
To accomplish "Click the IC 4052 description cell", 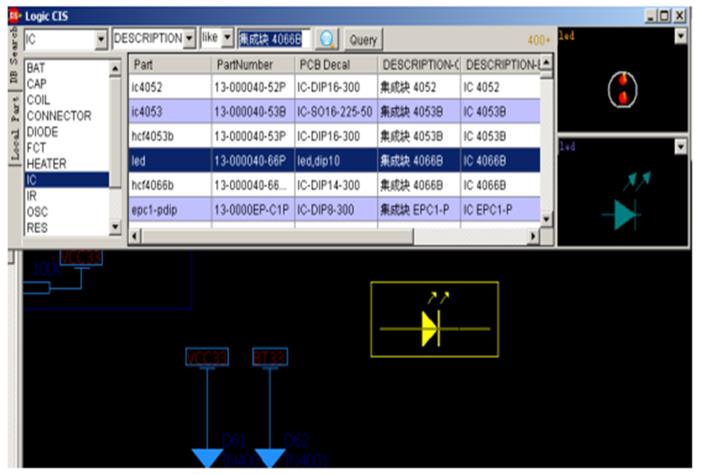I will [x=500, y=87].
